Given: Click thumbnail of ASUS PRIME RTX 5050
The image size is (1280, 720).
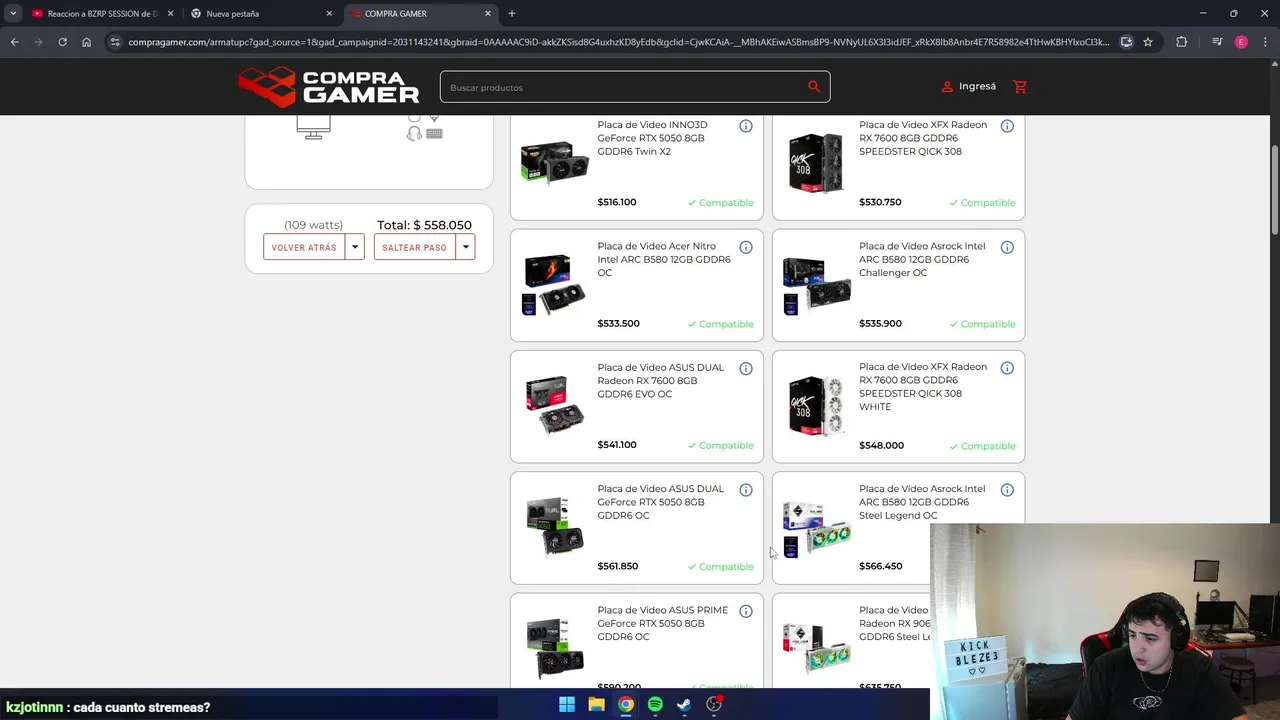Looking at the screenshot, I should coord(554,647).
